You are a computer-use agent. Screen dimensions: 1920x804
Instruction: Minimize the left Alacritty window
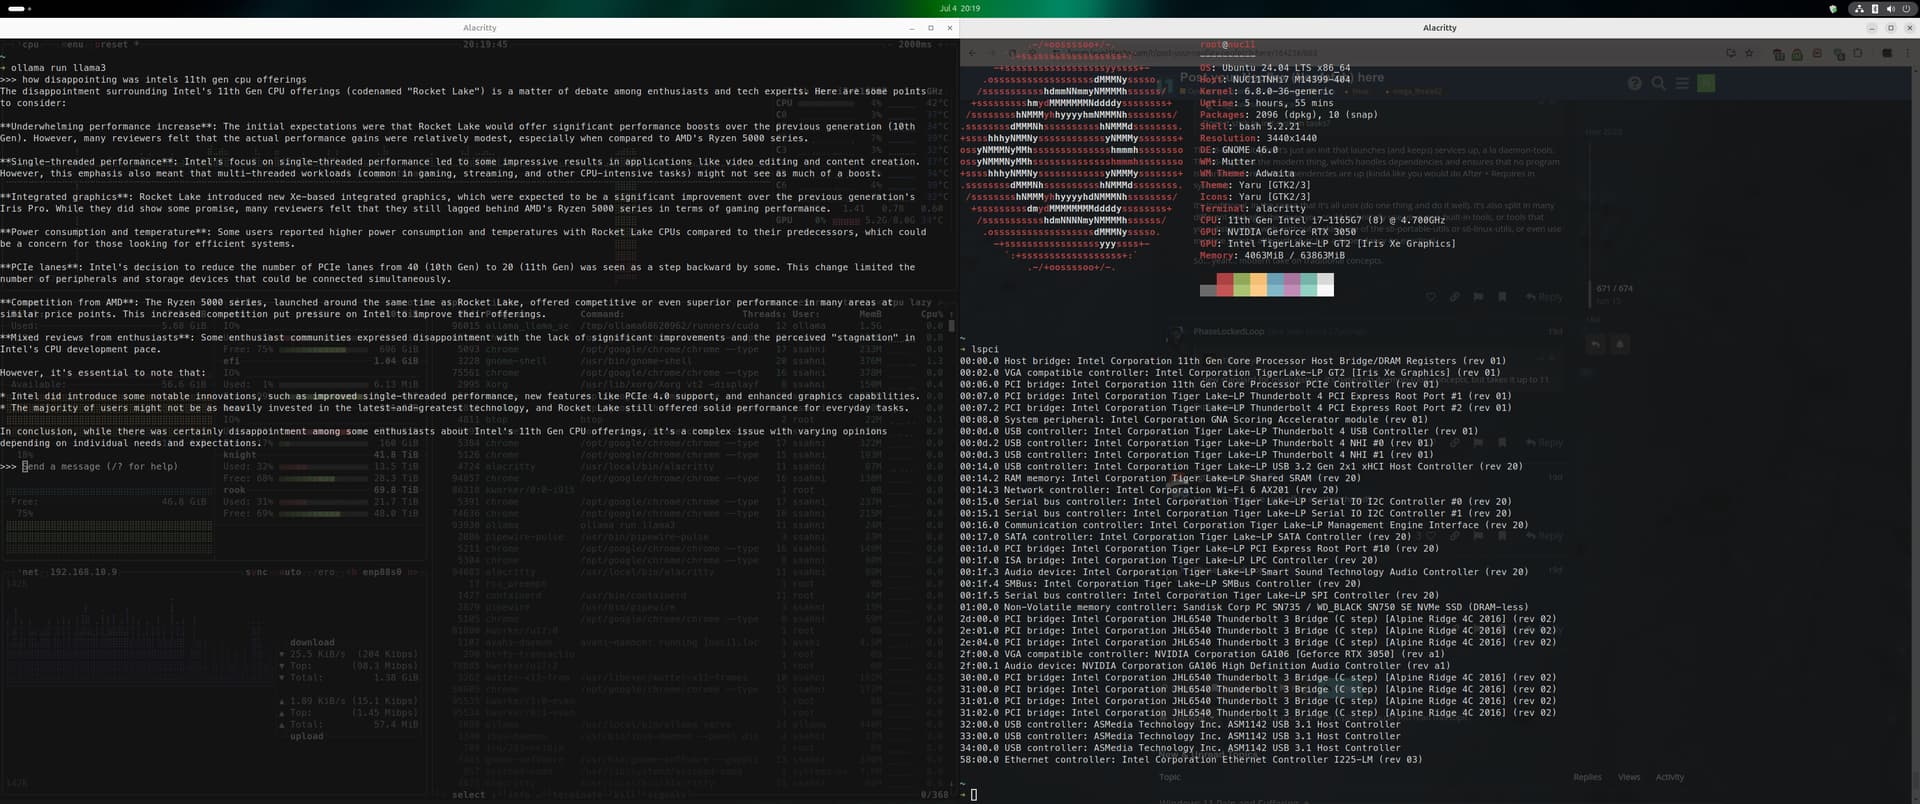[911, 28]
